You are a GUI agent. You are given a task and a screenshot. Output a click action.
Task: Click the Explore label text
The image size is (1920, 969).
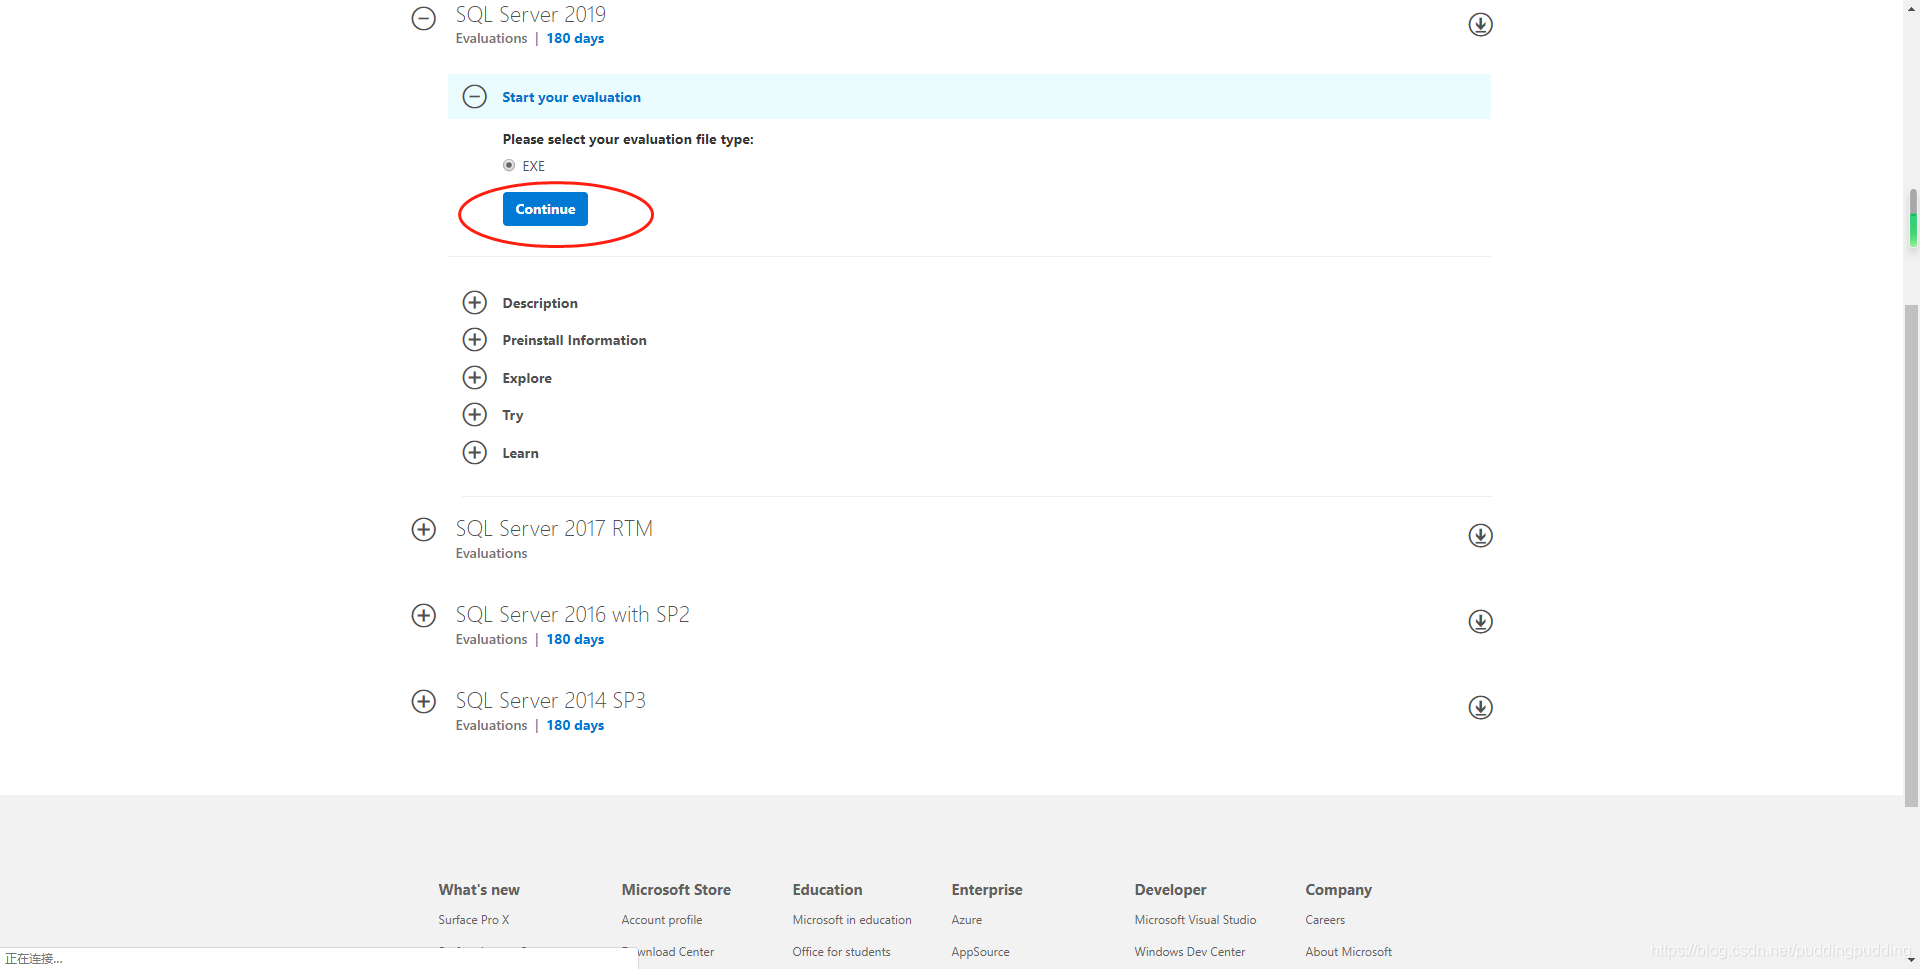point(527,379)
